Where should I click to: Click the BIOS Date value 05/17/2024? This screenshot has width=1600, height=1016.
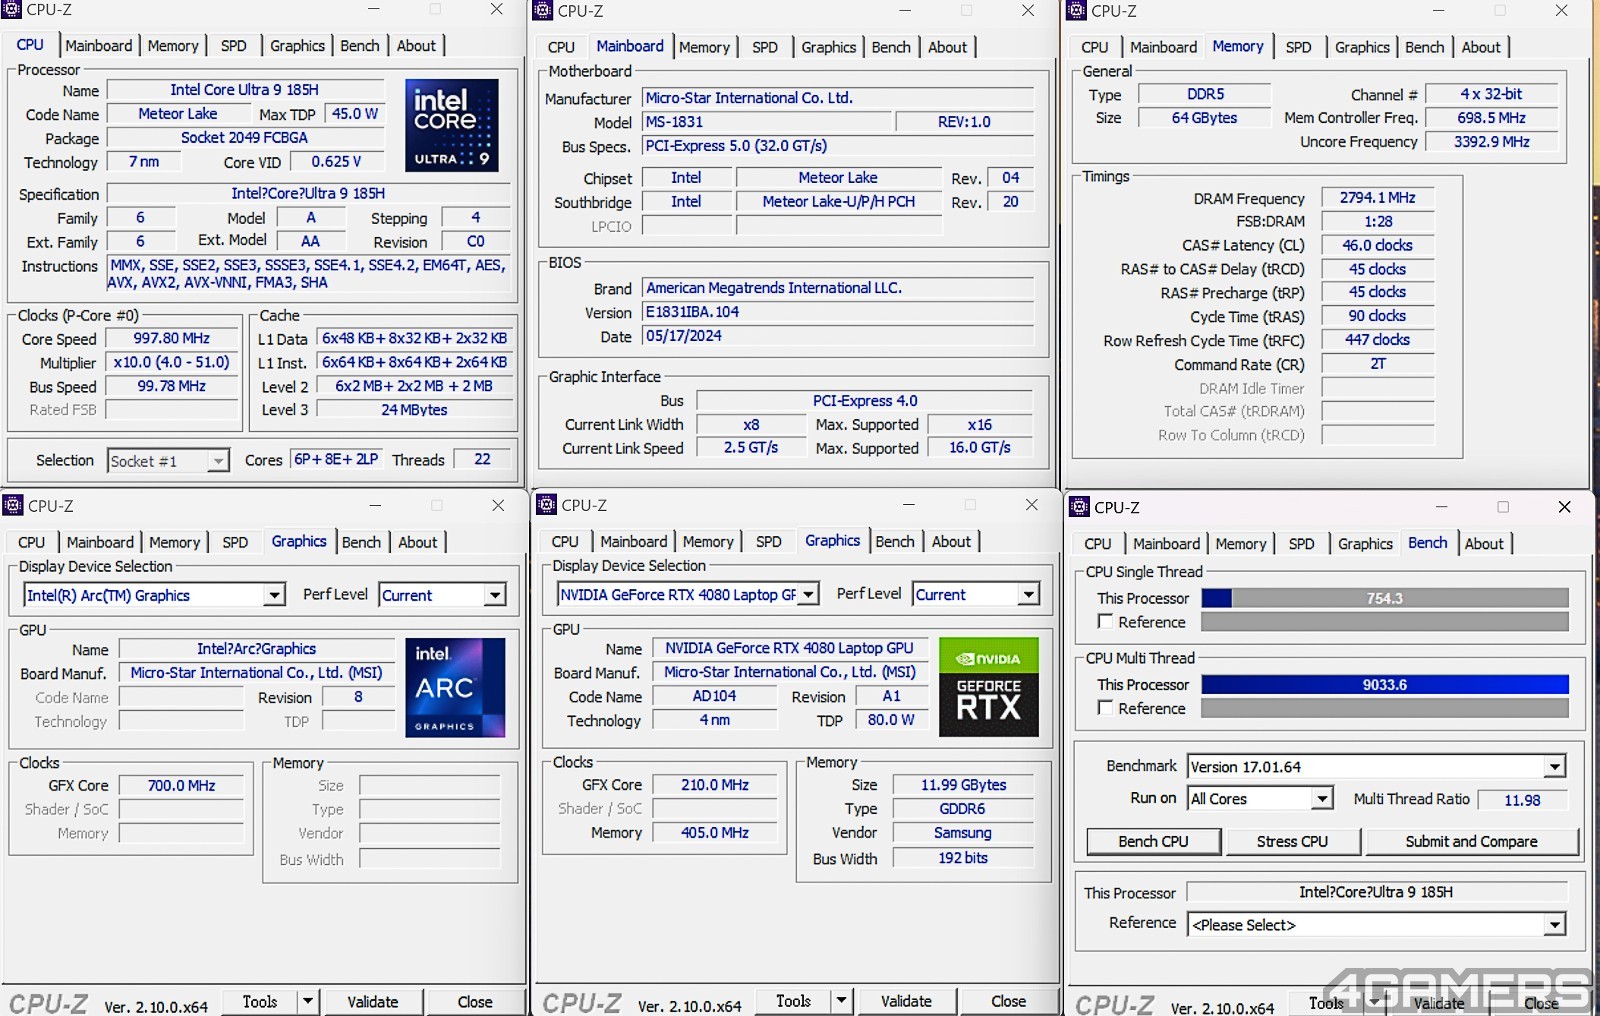838,336
